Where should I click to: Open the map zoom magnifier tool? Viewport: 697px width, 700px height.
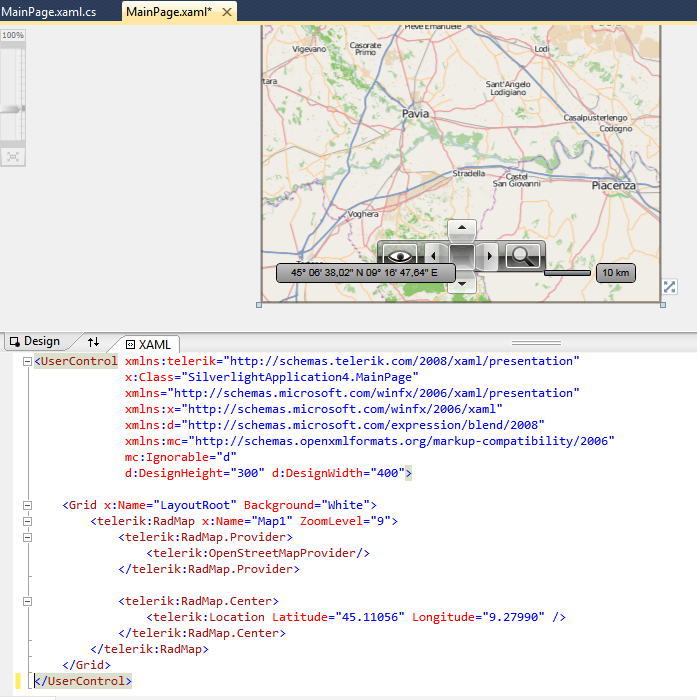tap(522, 256)
